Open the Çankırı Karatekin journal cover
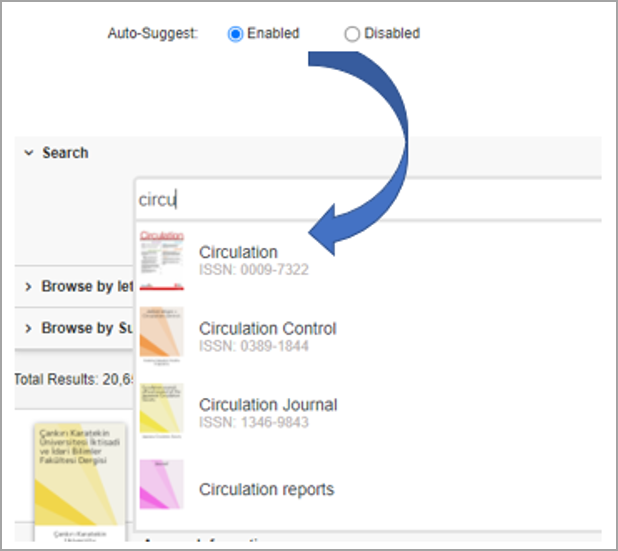The height and width of the screenshot is (551, 618). (x=80, y=482)
